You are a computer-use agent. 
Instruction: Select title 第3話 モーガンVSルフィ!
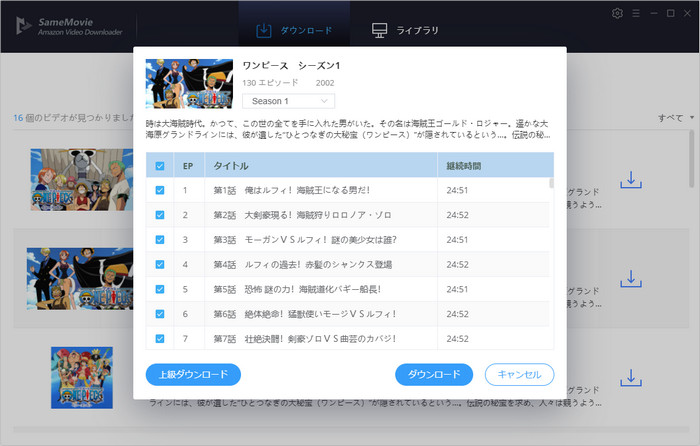305,240
